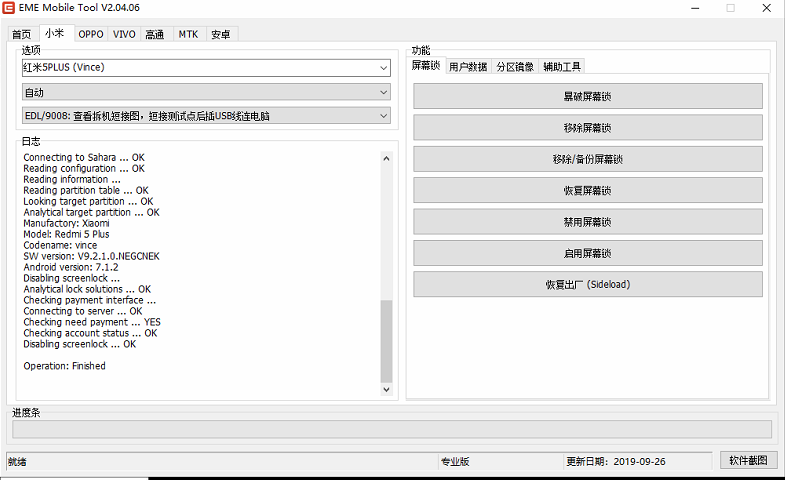785x480 pixels.
Task: Click the log scrollbar up arrow
Action: [386, 158]
